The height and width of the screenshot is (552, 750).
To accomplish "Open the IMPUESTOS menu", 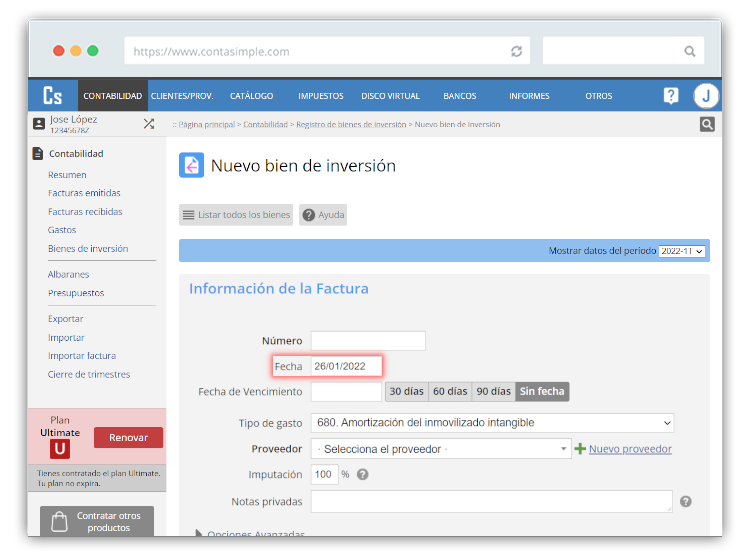I will point(320,96).
